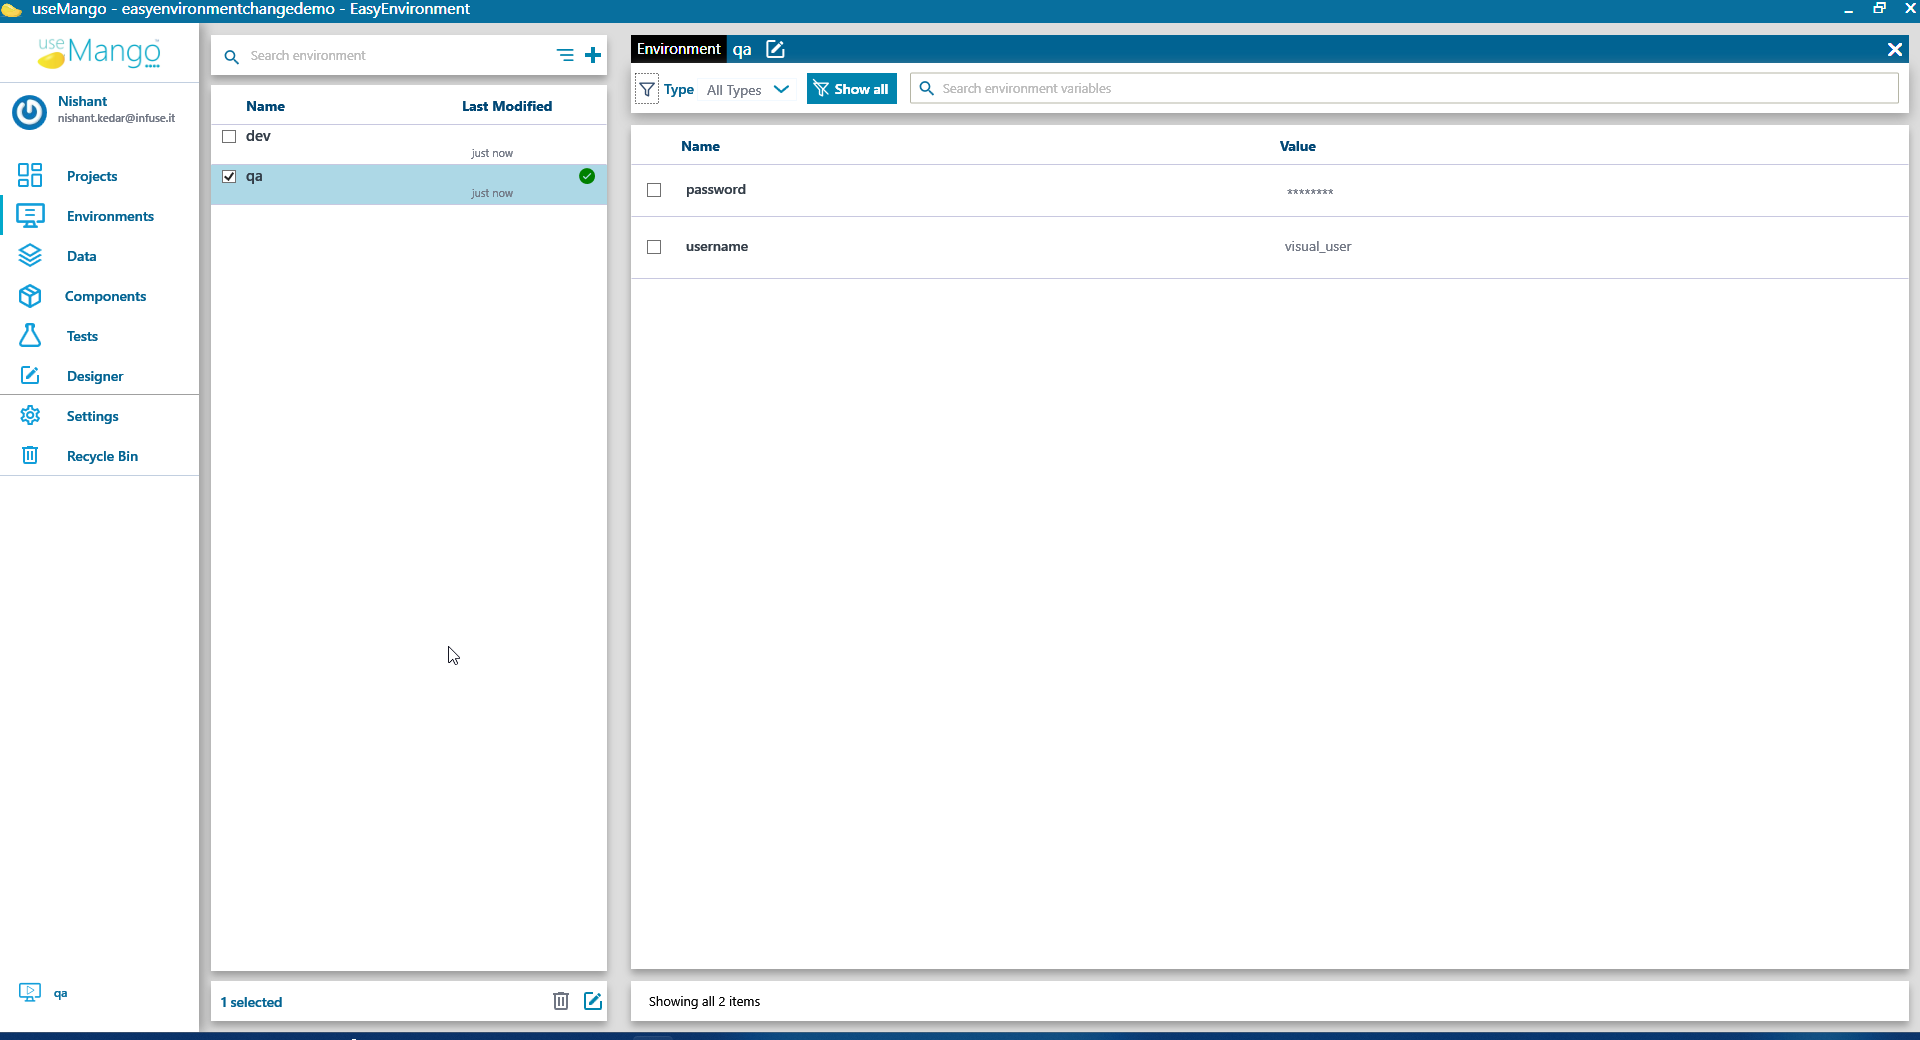Close the Environment qa panel

tap(1894, 49)
